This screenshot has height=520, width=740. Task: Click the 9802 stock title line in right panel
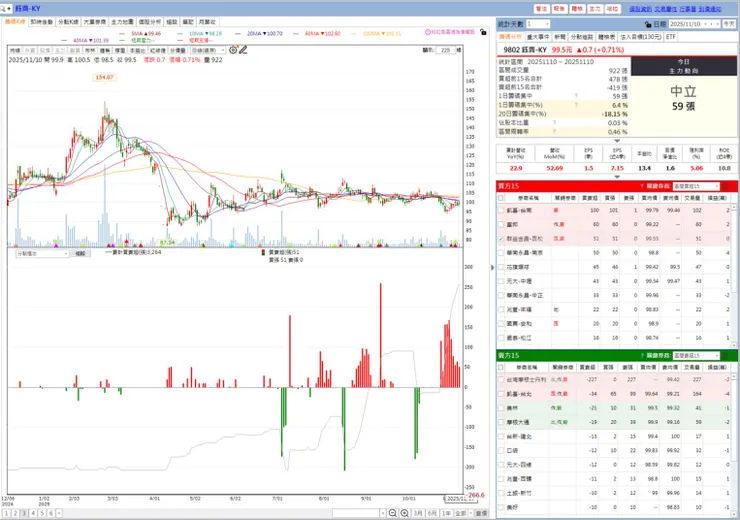pyautogui.click(x=563, y=50)
